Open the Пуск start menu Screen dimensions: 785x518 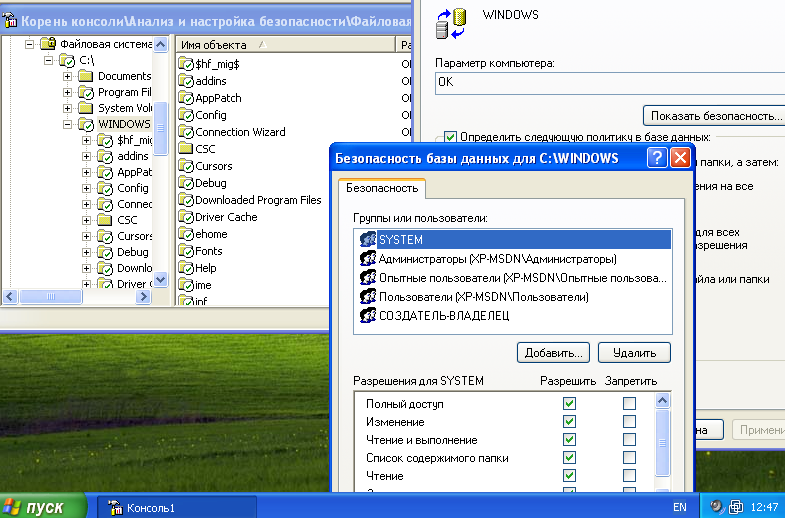(44, 506)
